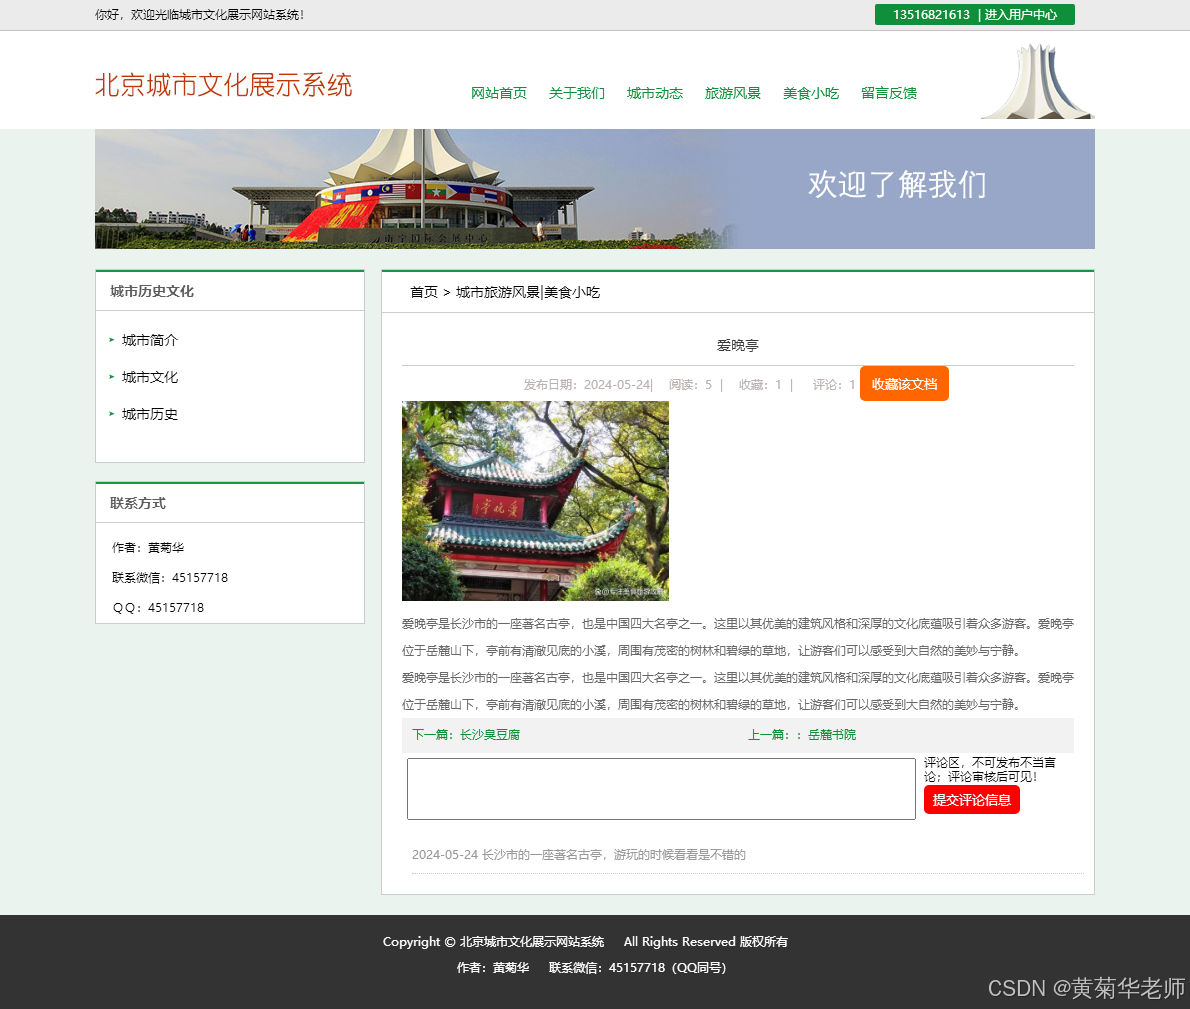Focus the comment text box
Viewport: 1190px width, 1009px height.
pyautogui.click(x=661, y=789)
